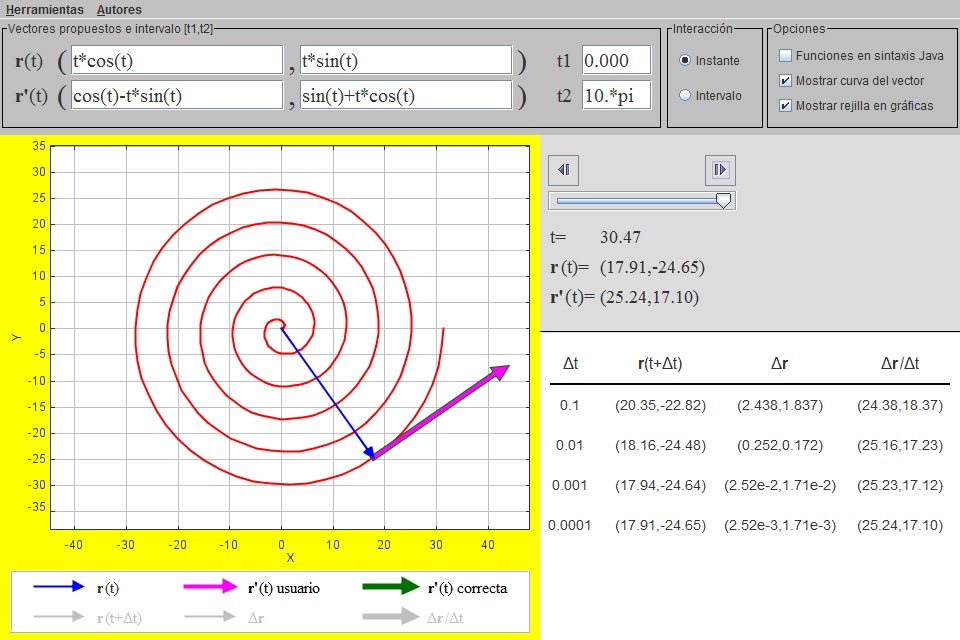Click the t1 field containing 0.000
960x640 pixels.
(x=616, y=61)
